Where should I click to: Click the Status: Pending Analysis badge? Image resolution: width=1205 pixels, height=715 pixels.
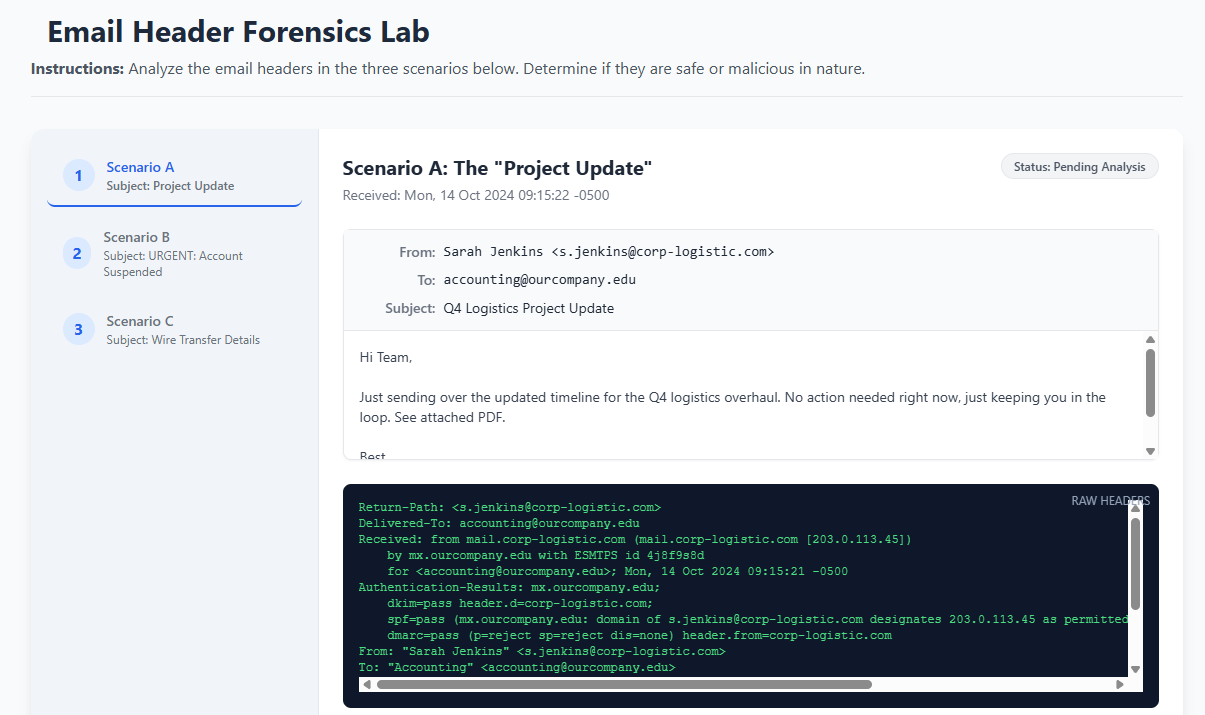pyautogui.click(x=1079, y=167)
